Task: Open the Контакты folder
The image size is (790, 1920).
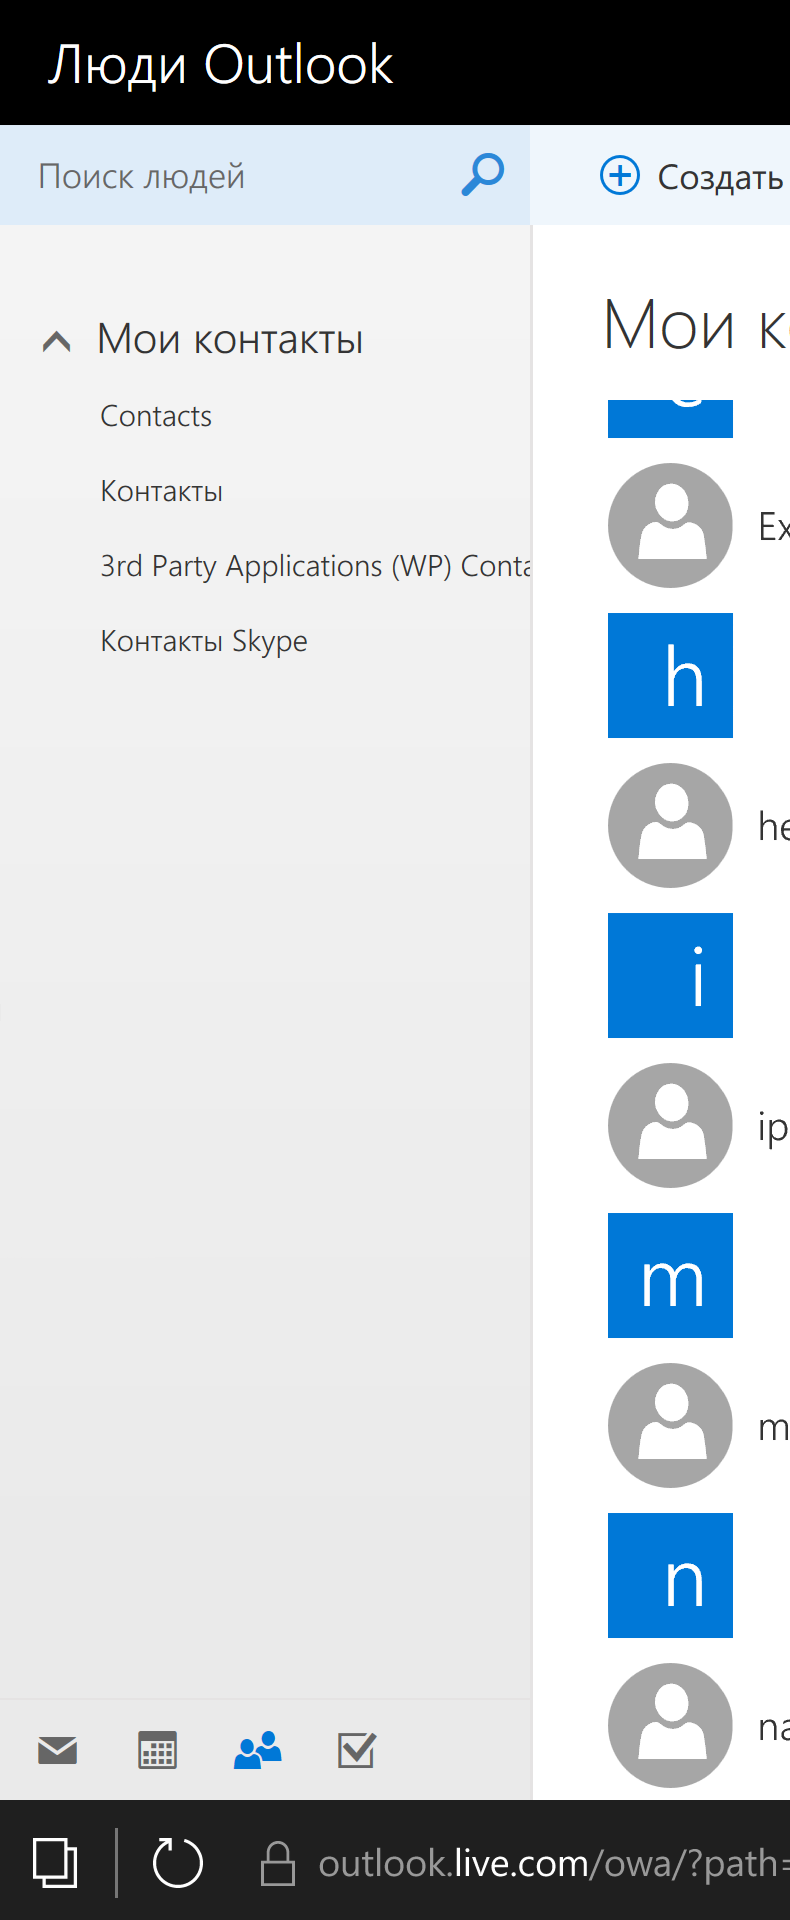Action: (x=162, y=491)
